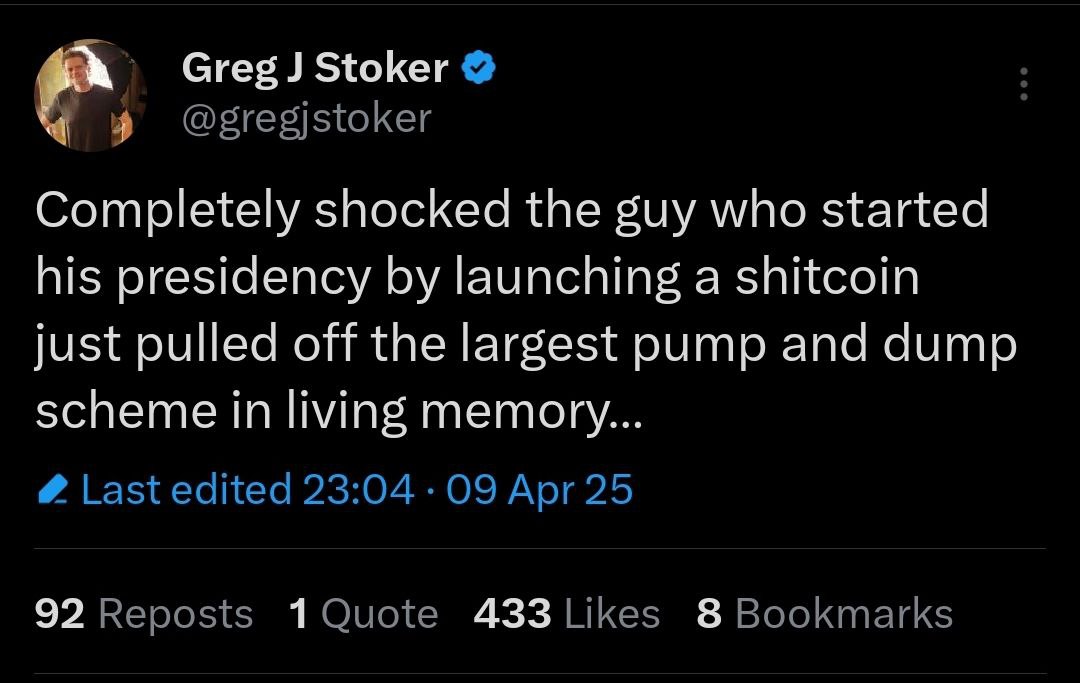Open the Quote list label
This screenshot has width=1080, height=683.
click(379, 614)
